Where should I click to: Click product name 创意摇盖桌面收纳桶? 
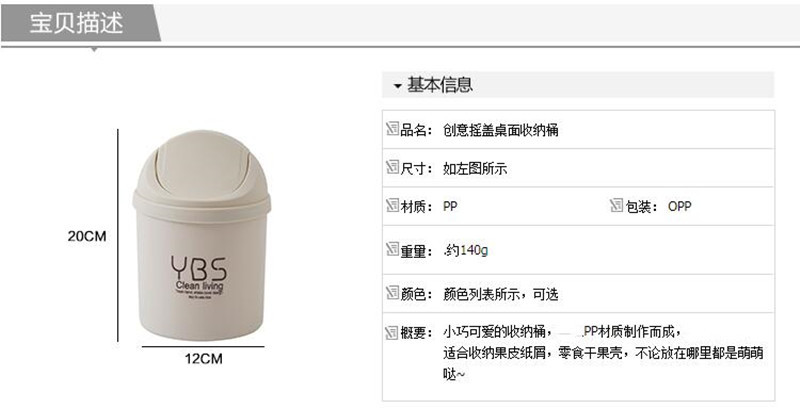click(x=501, y=130)
